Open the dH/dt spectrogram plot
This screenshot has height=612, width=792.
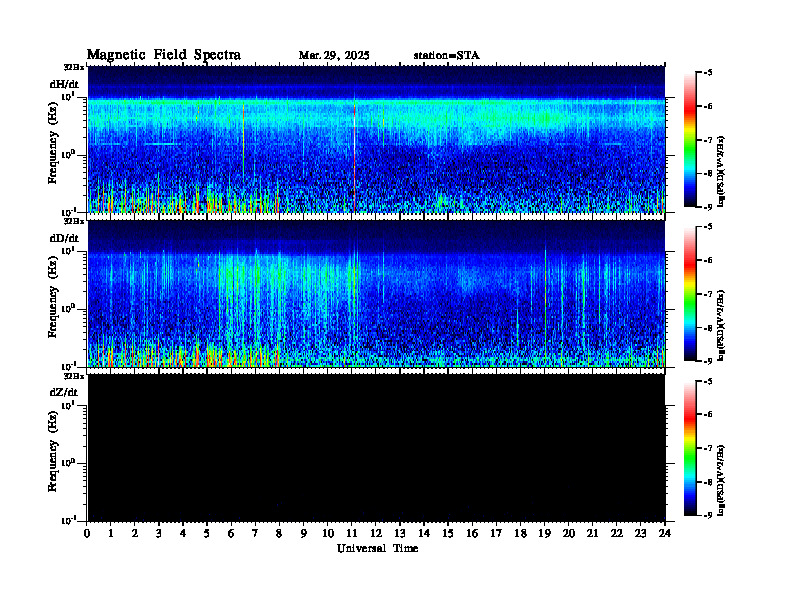tap(376, 139)
